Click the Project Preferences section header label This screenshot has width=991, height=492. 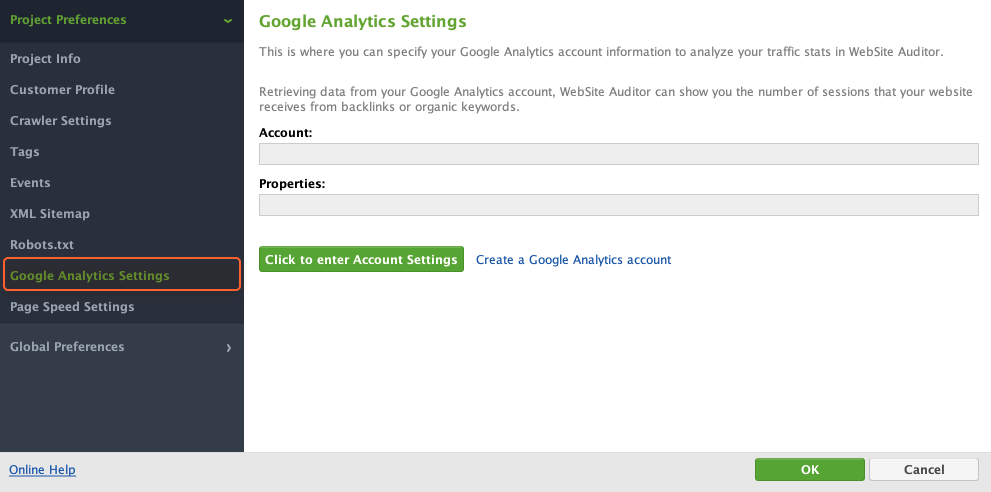click(x=68, y=20)
